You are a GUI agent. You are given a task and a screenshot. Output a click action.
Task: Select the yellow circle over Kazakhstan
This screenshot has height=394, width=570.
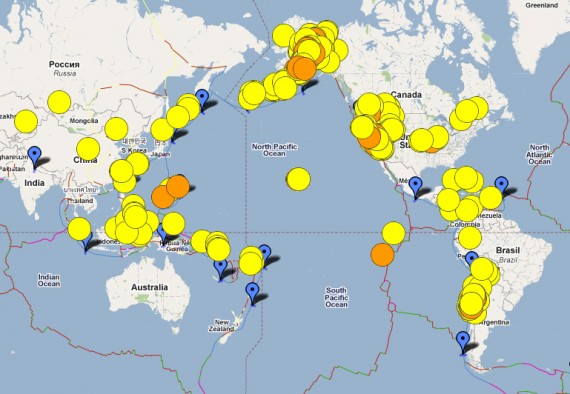(26, 121)
